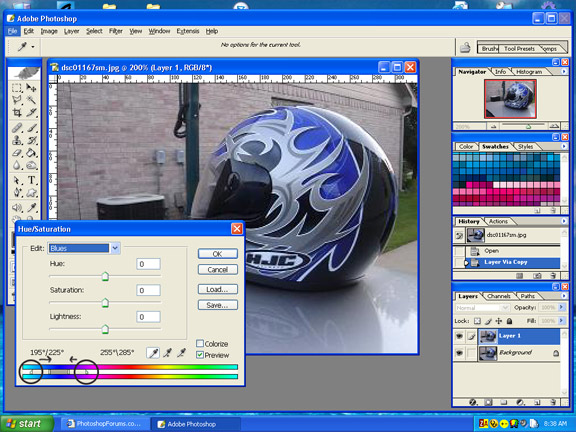This screenshot has height=432, width=576.
Task: Open the Filter menu
Action: tap(116, 31)
